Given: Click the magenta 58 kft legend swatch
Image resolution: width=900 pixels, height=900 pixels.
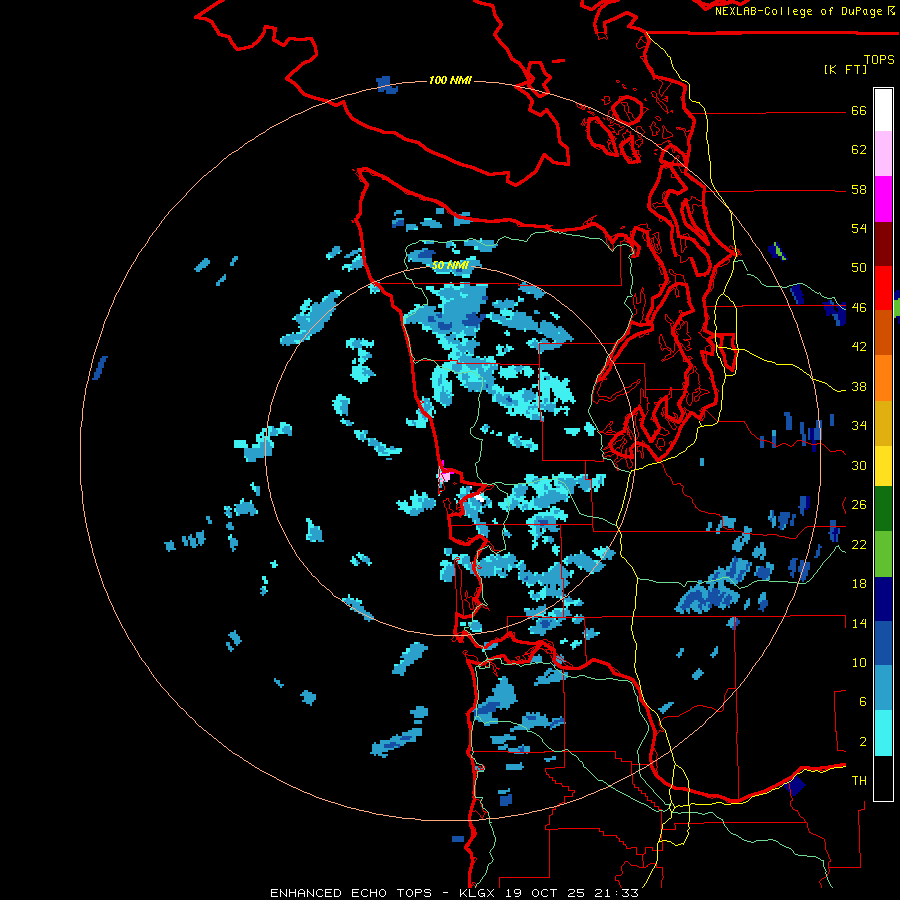Looking at the screenshot, I should point(883,199).
